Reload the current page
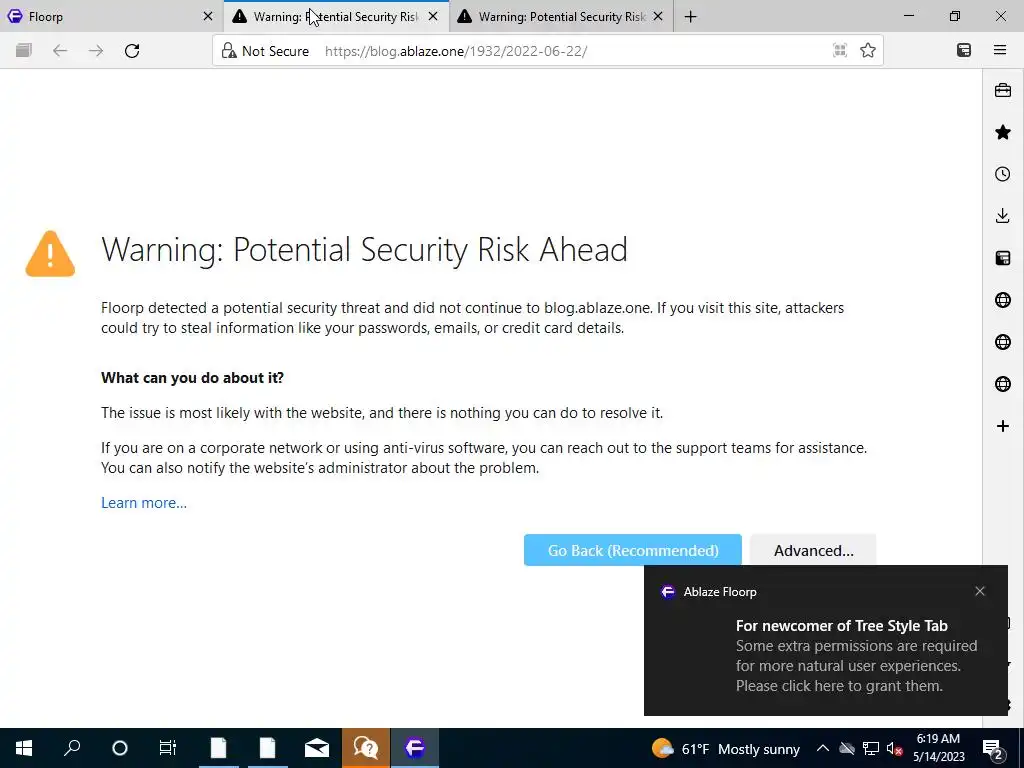 [132, 50]
